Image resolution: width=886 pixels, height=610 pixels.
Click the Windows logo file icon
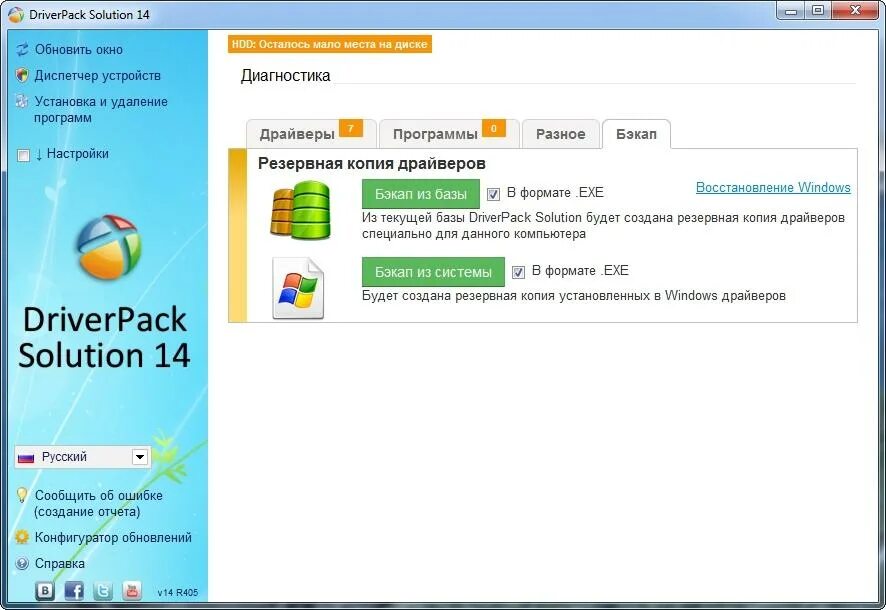pyautogui.click(x=298, y=289)
